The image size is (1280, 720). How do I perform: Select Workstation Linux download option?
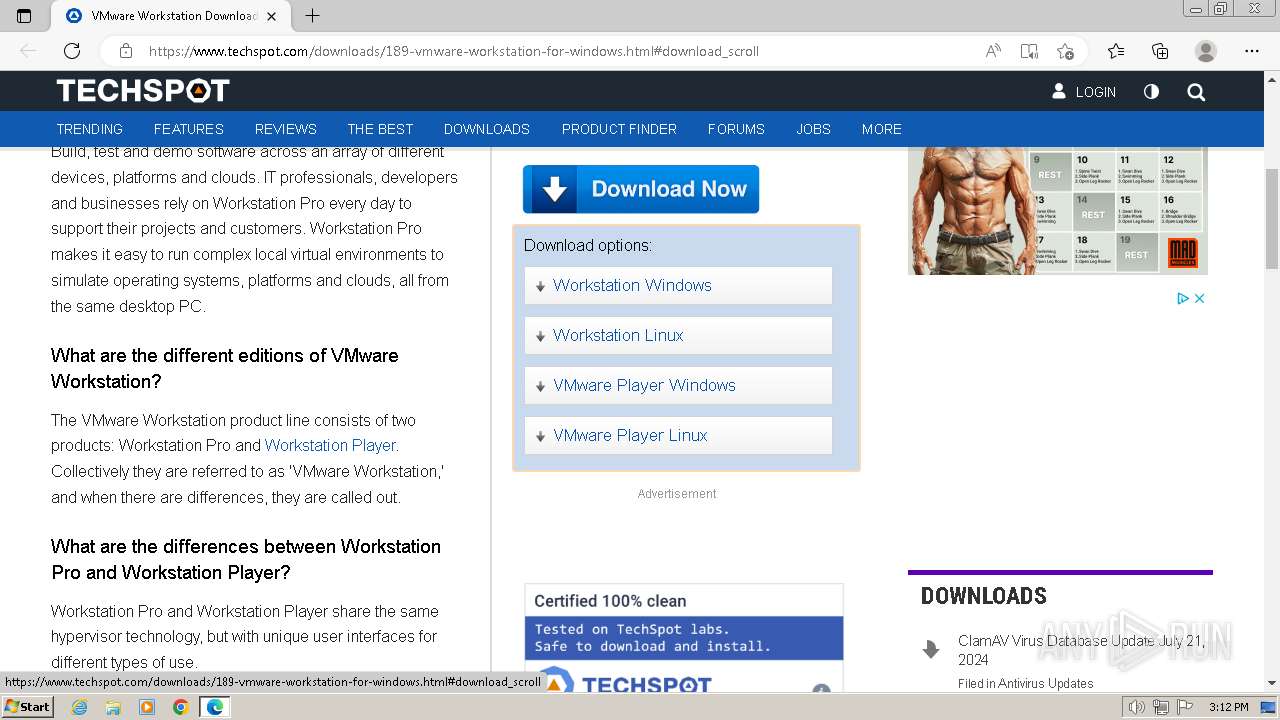click(678, 335)
